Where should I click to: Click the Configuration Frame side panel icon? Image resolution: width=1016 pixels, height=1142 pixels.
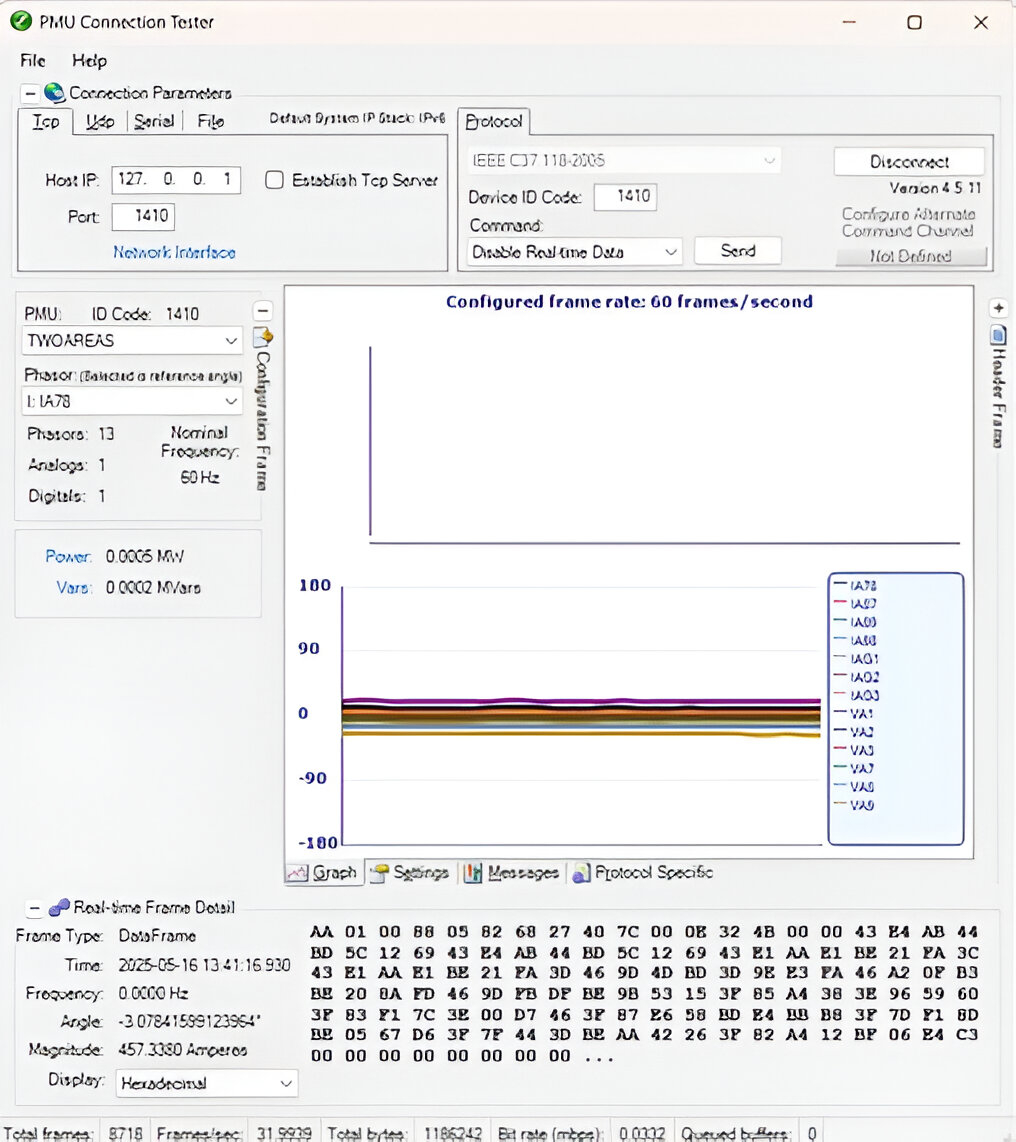click(x=262, y=337)
